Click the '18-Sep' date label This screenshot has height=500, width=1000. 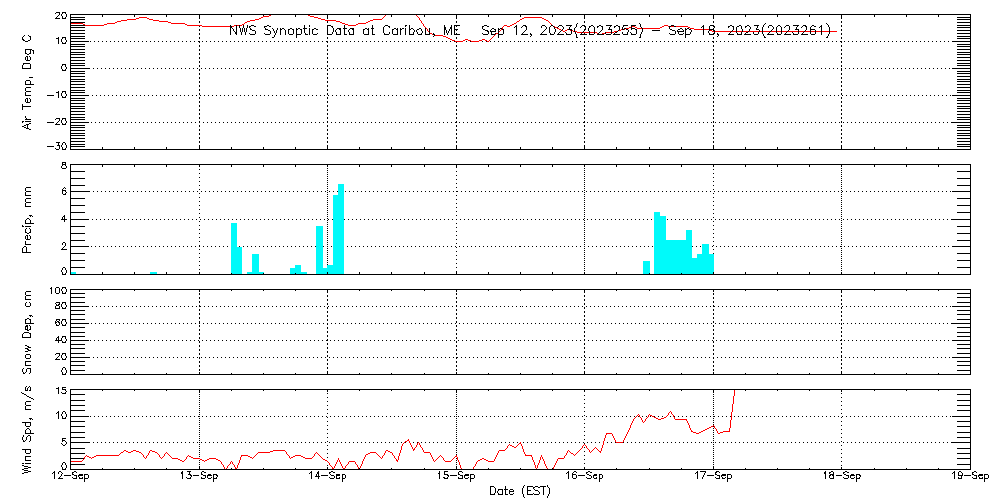click(x=842, y=478)
